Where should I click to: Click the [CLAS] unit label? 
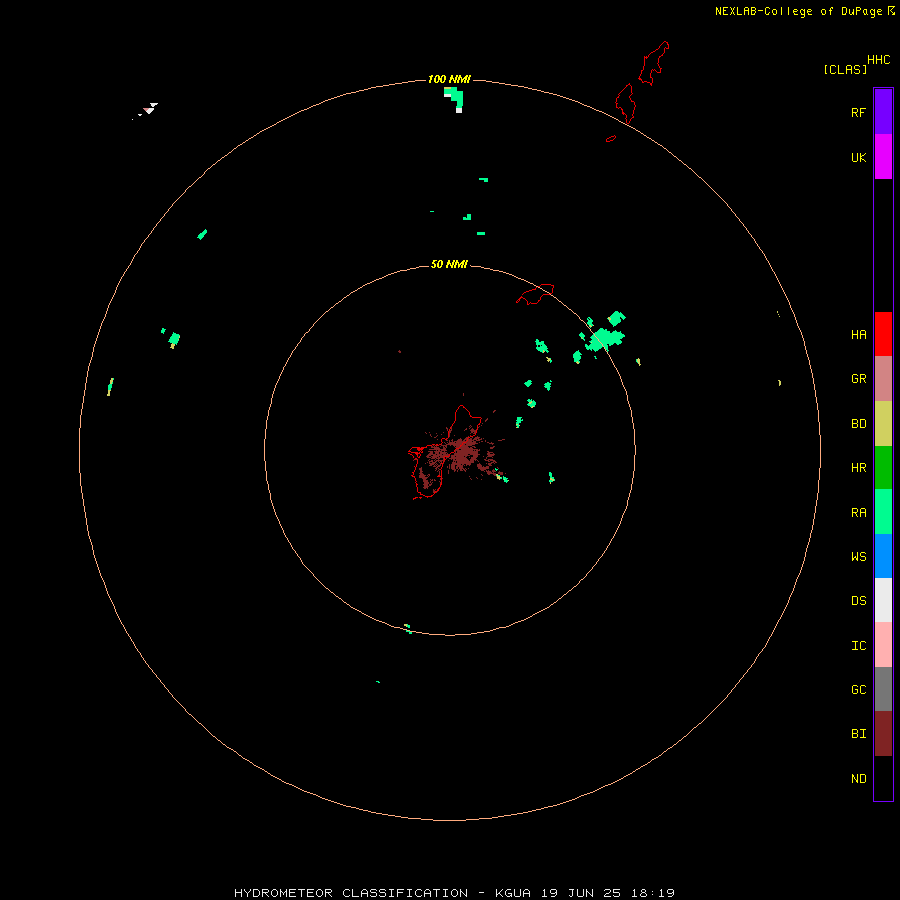[x=845, y=69]
